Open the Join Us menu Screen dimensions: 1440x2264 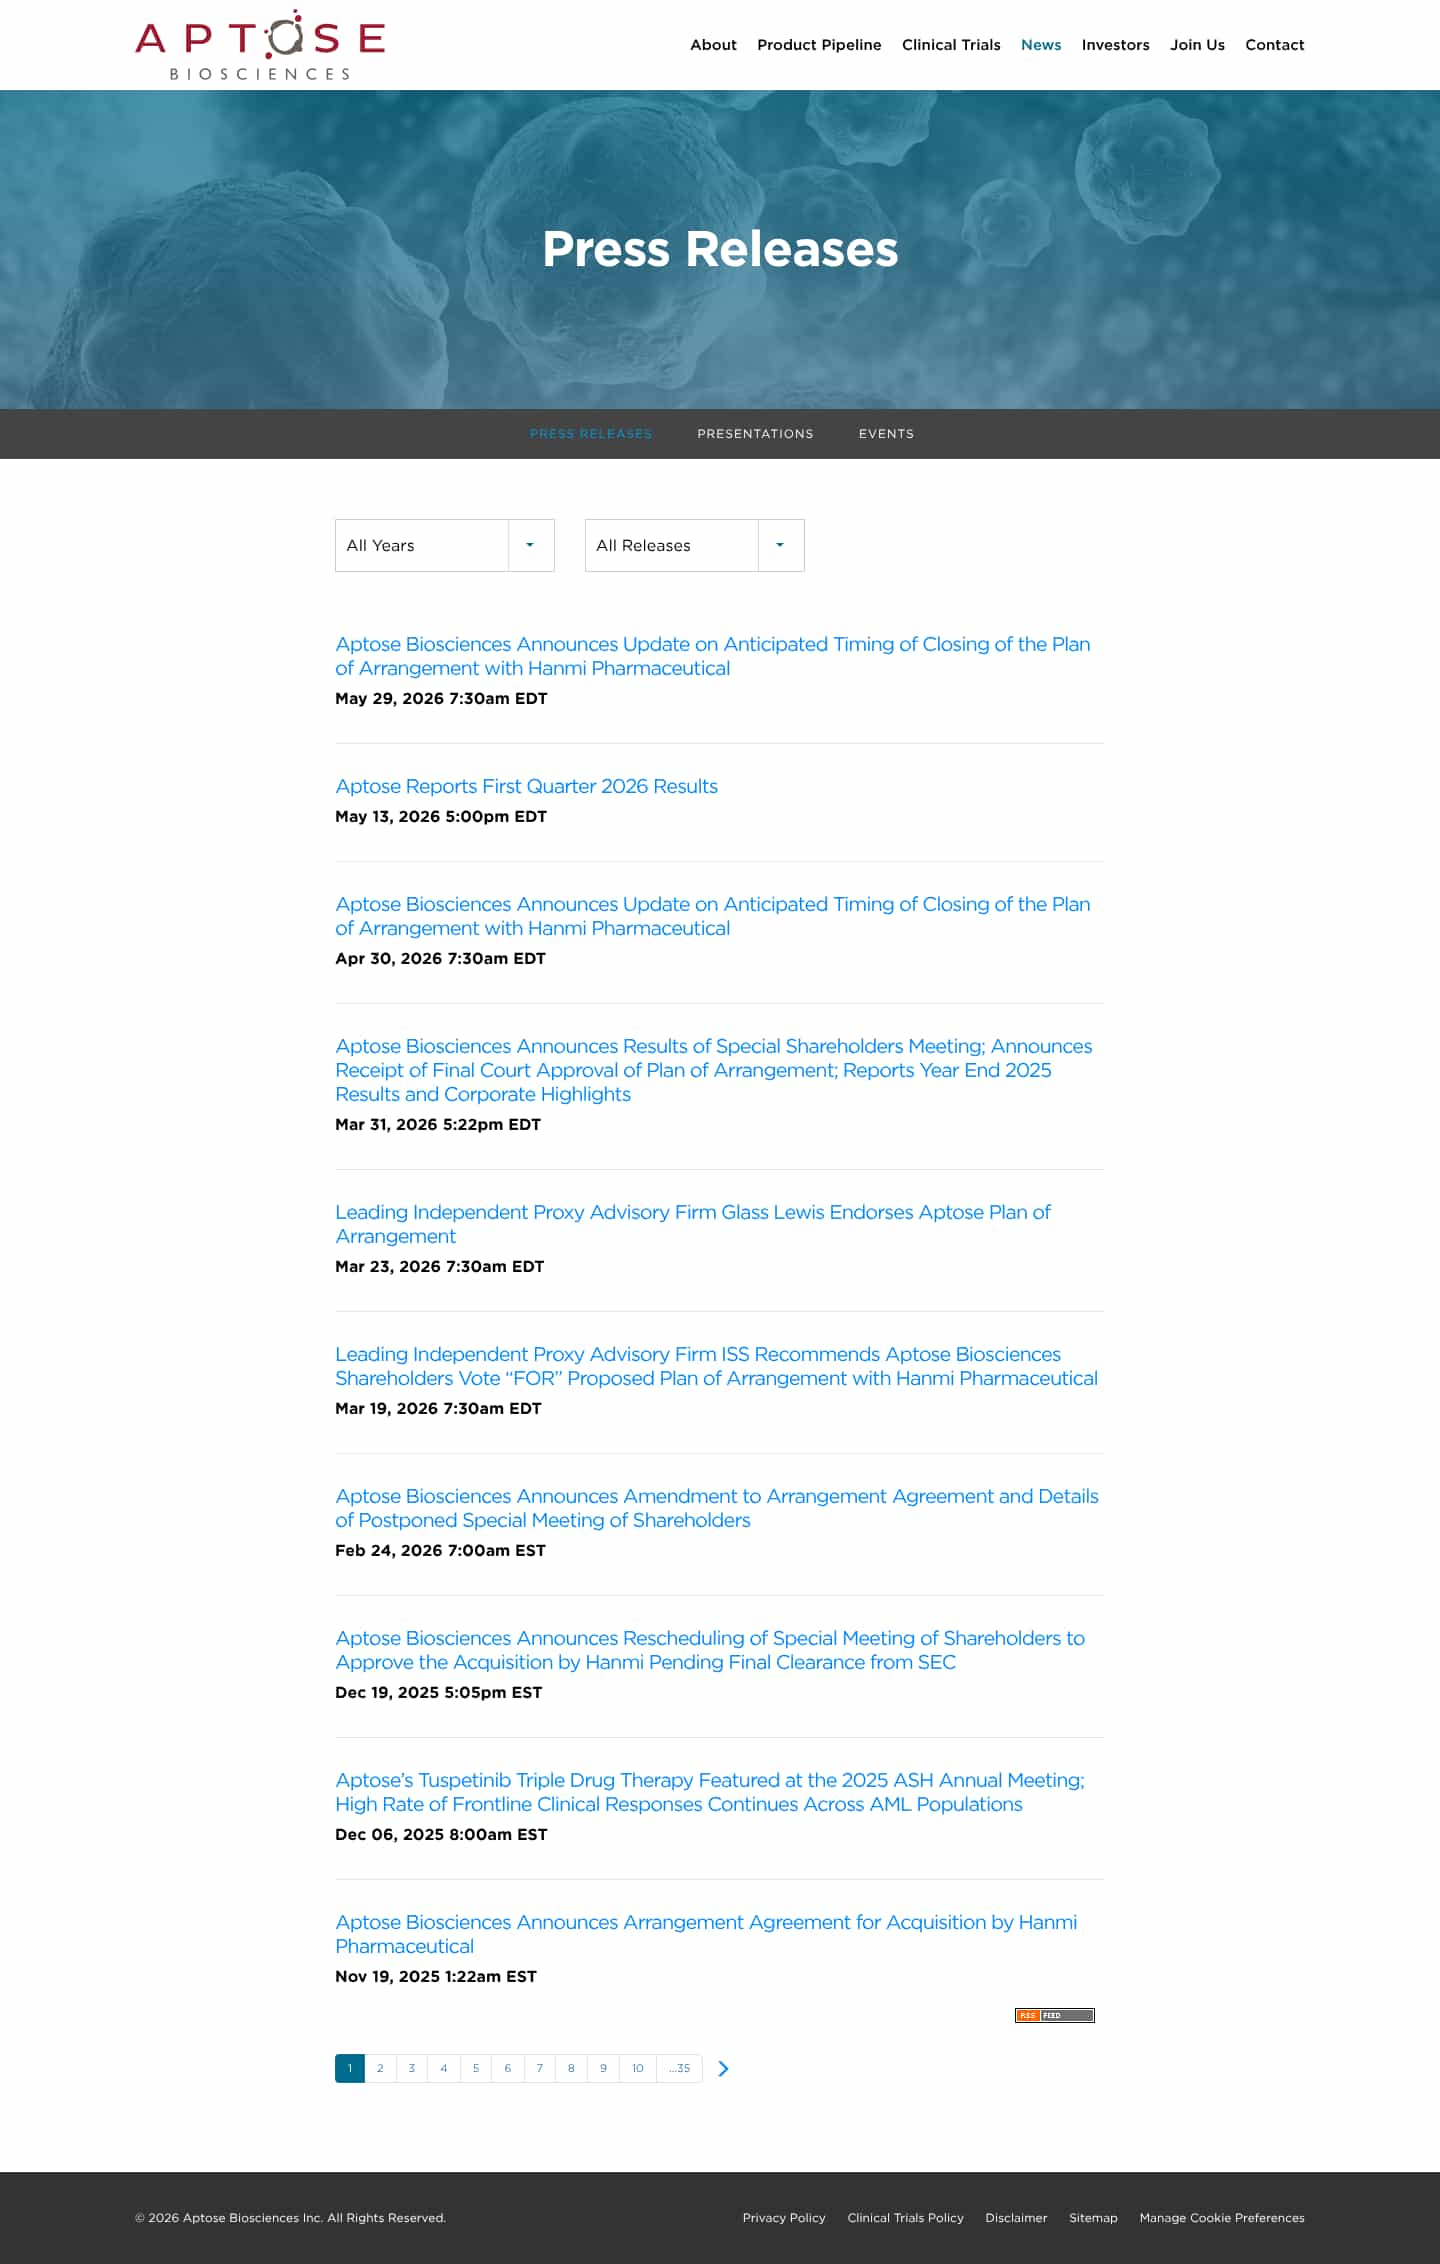point(1197,45)
